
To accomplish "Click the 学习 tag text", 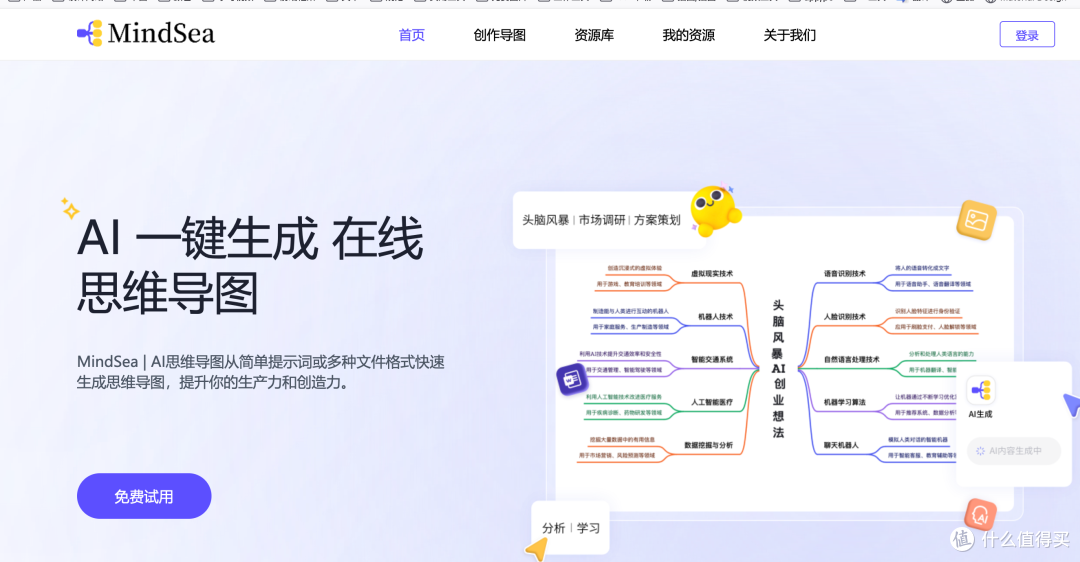I will point(588,528).
